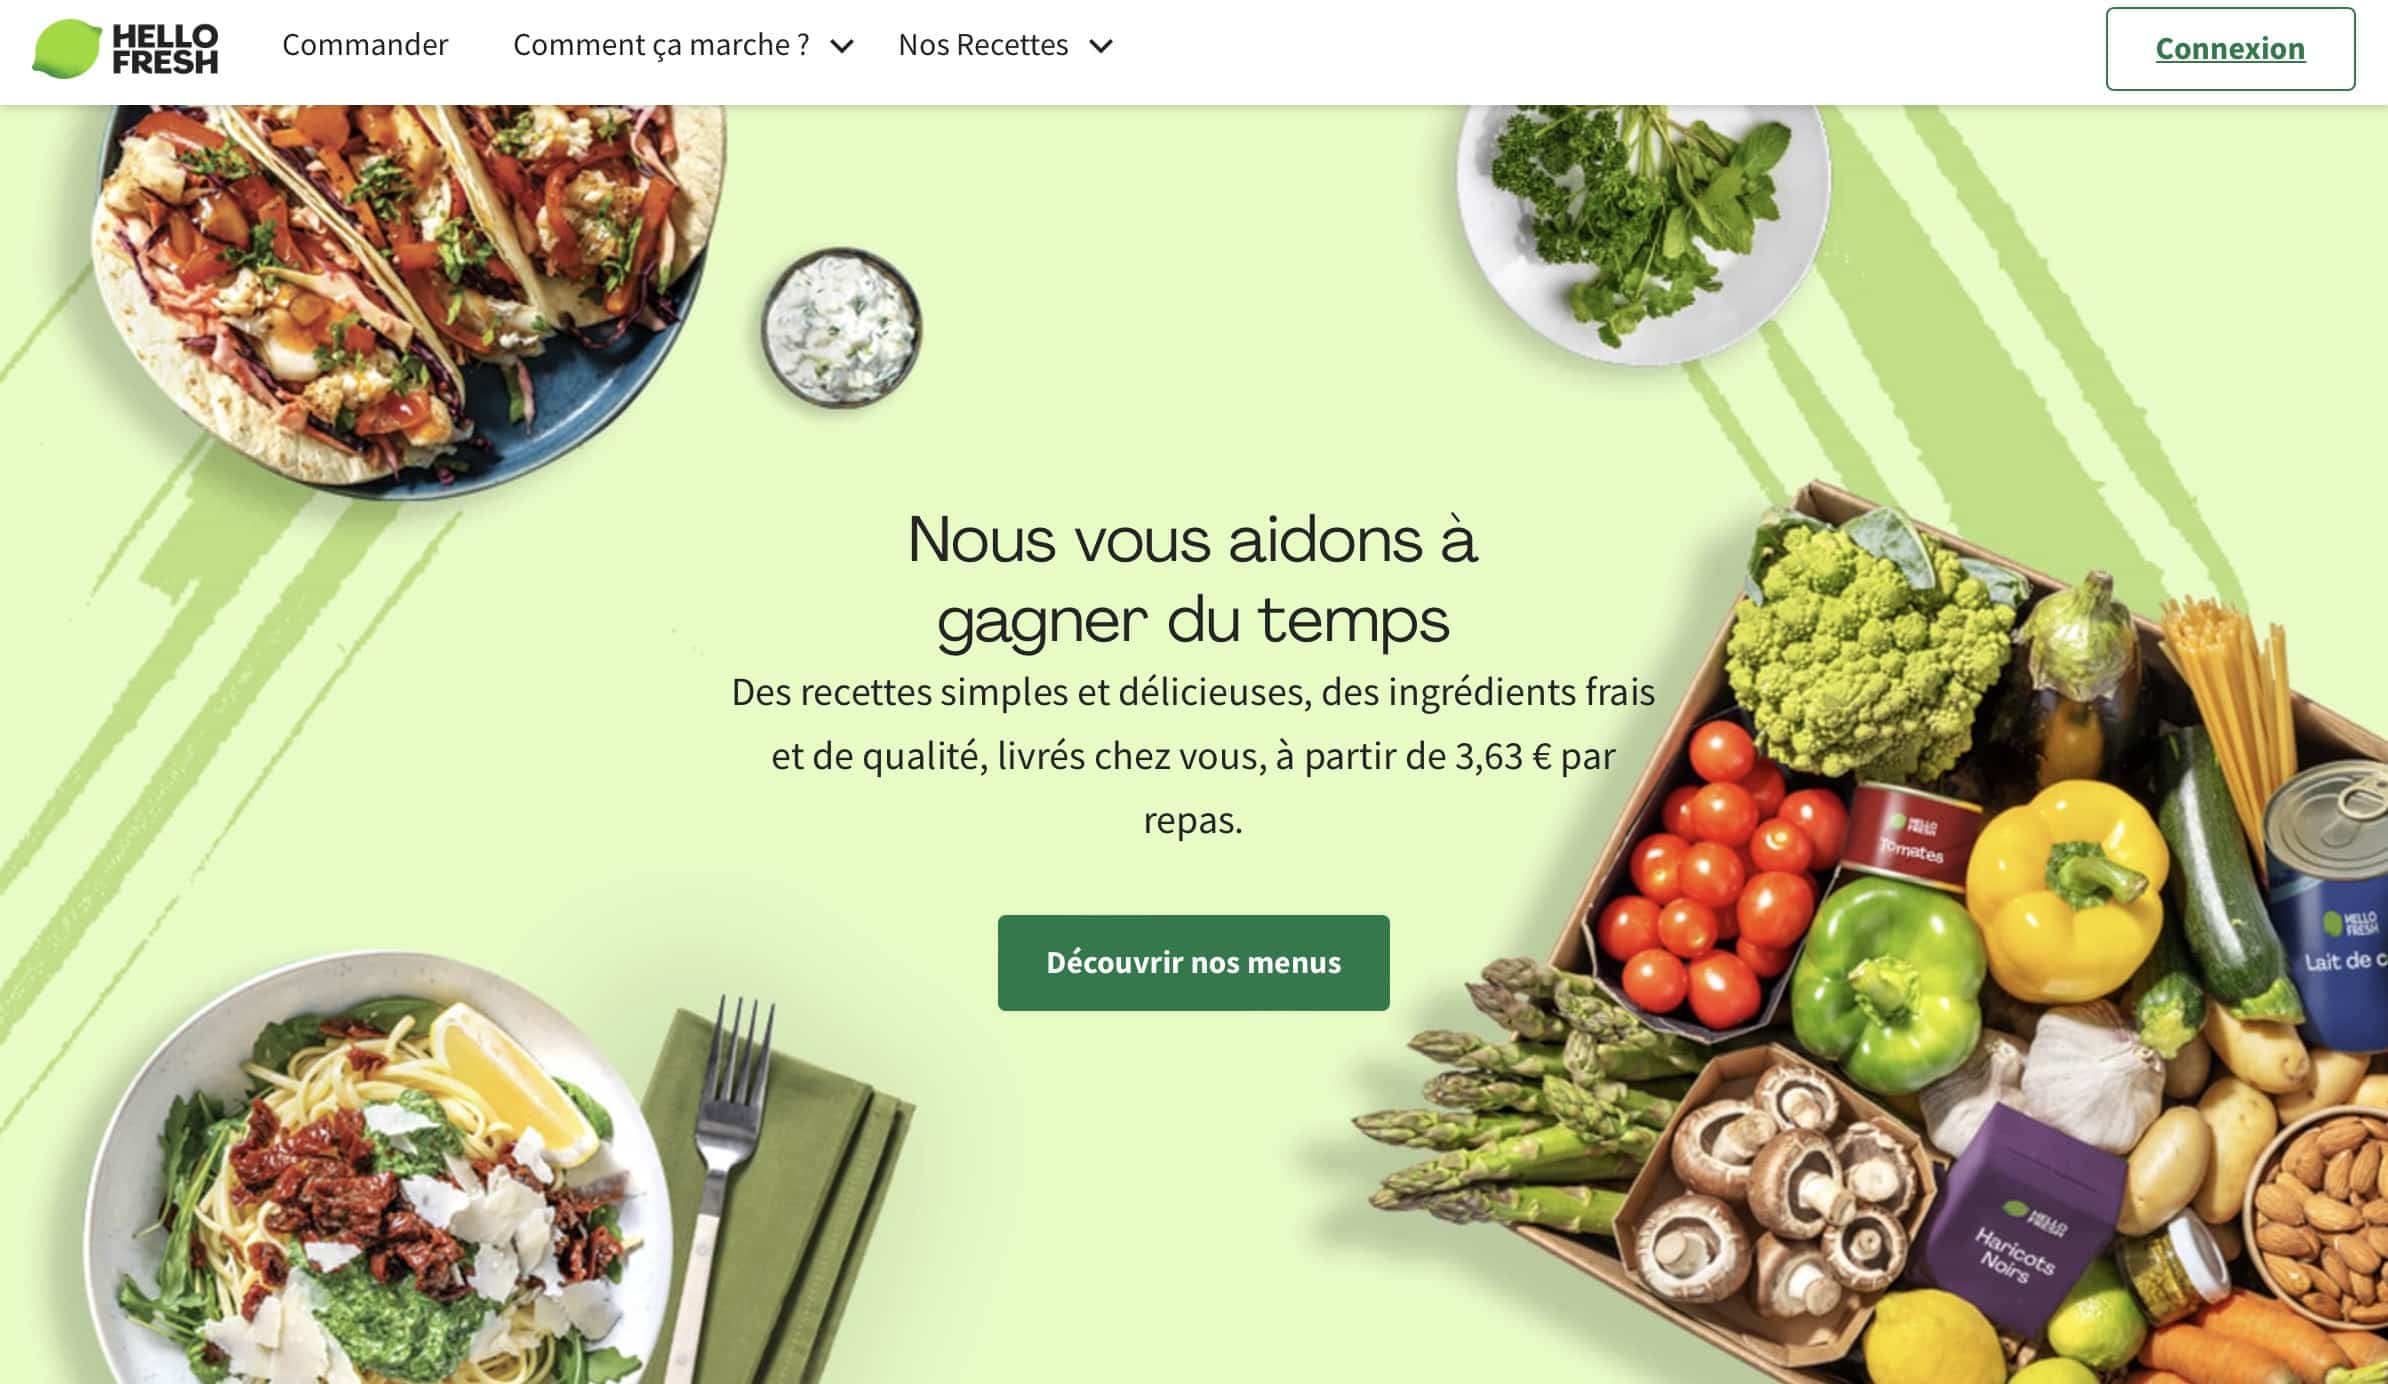Open the Nos Recettes menu
The width and height of the screenshot is (2388, 1384).
coord(983,45)
